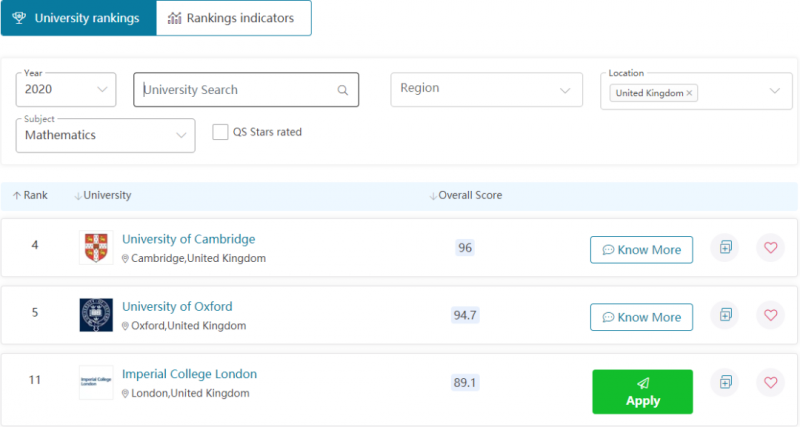Expand the Location dropdown arrow
The height and width of the screenshot is (427, 800).
click(774, 91)
